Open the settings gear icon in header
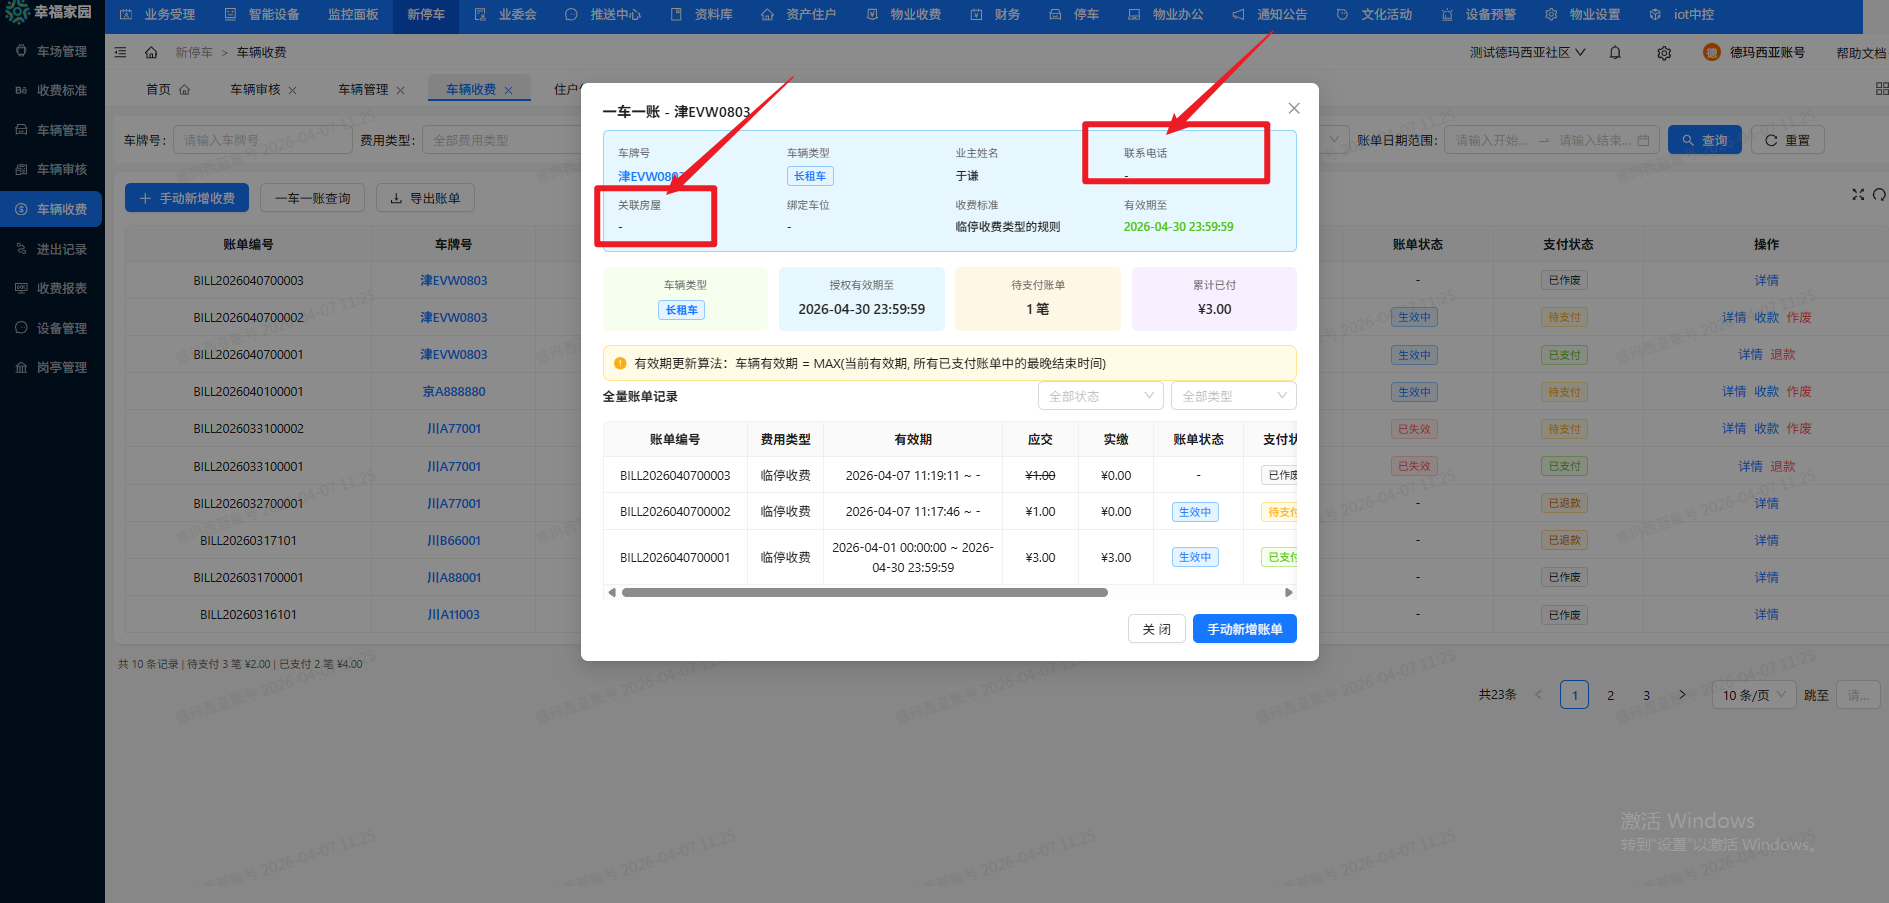Image resolution: width=1889 pixels, height=903 pixels. (1664, 53)
